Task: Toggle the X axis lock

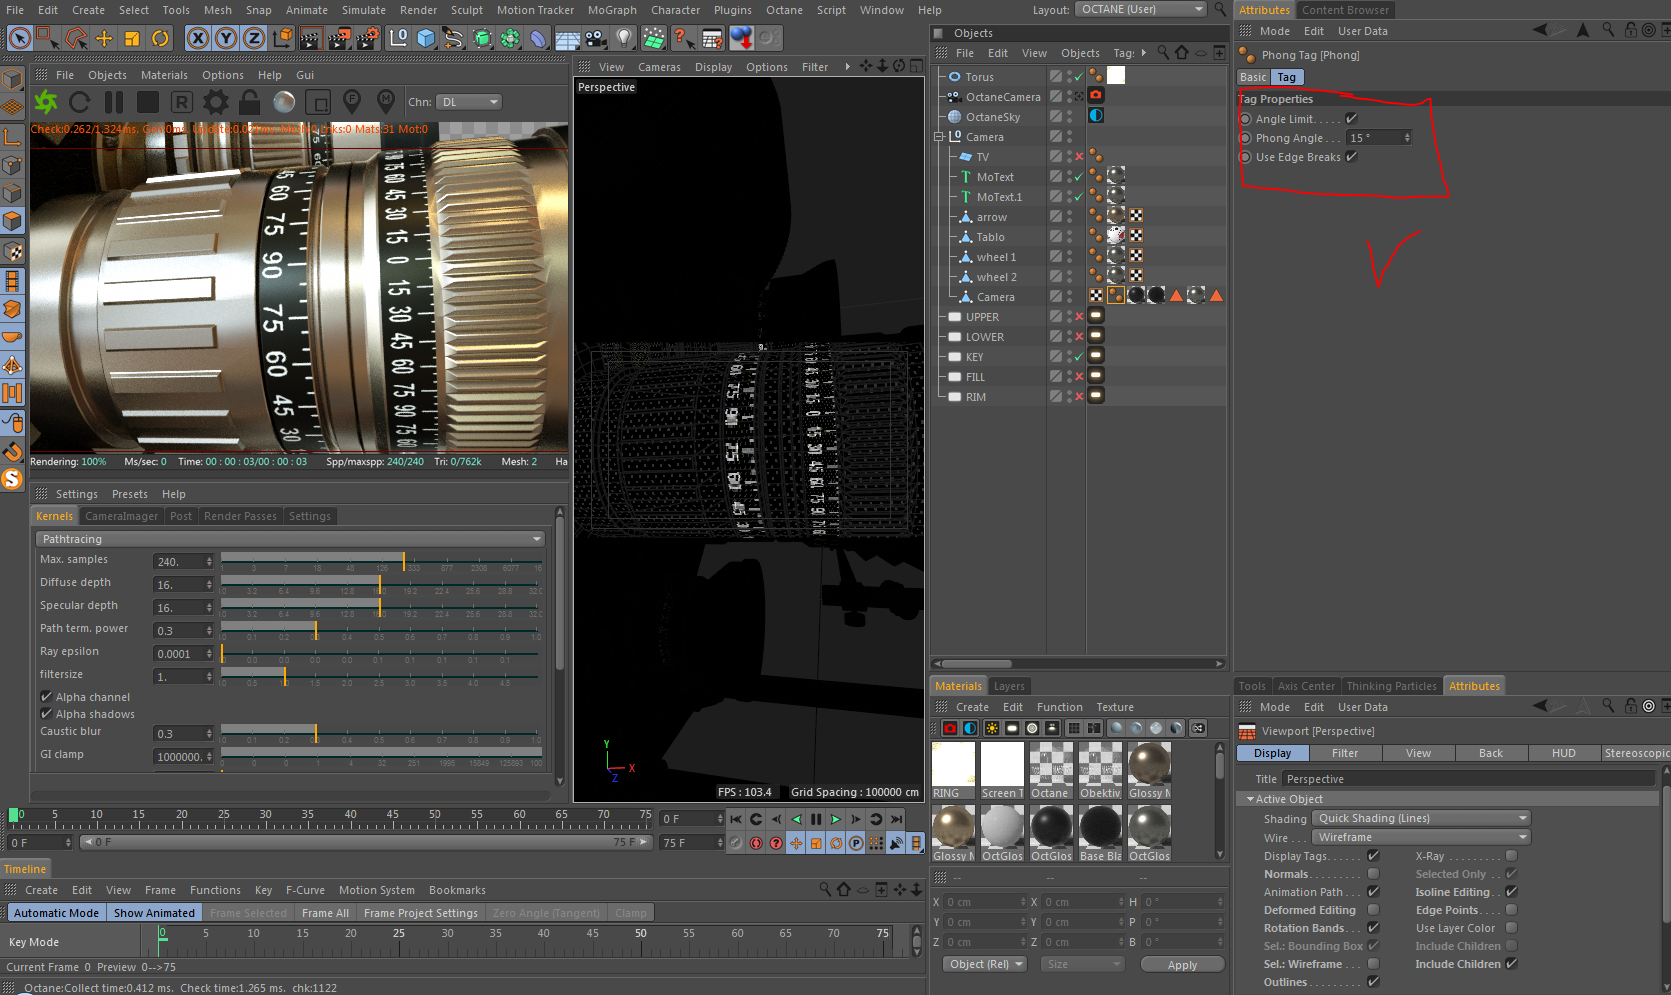Action: click(198, 39)
